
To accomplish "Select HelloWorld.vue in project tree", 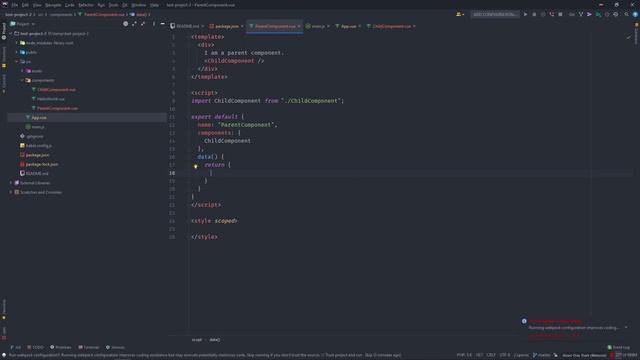I will (x=51, y=99).
